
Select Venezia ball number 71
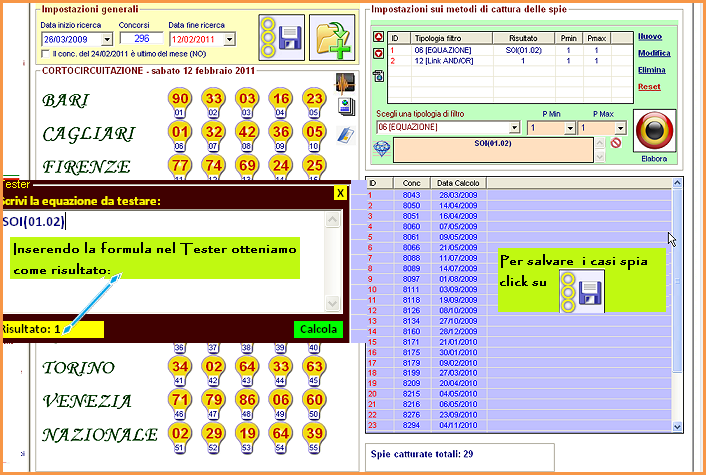(x=180, y=400)
